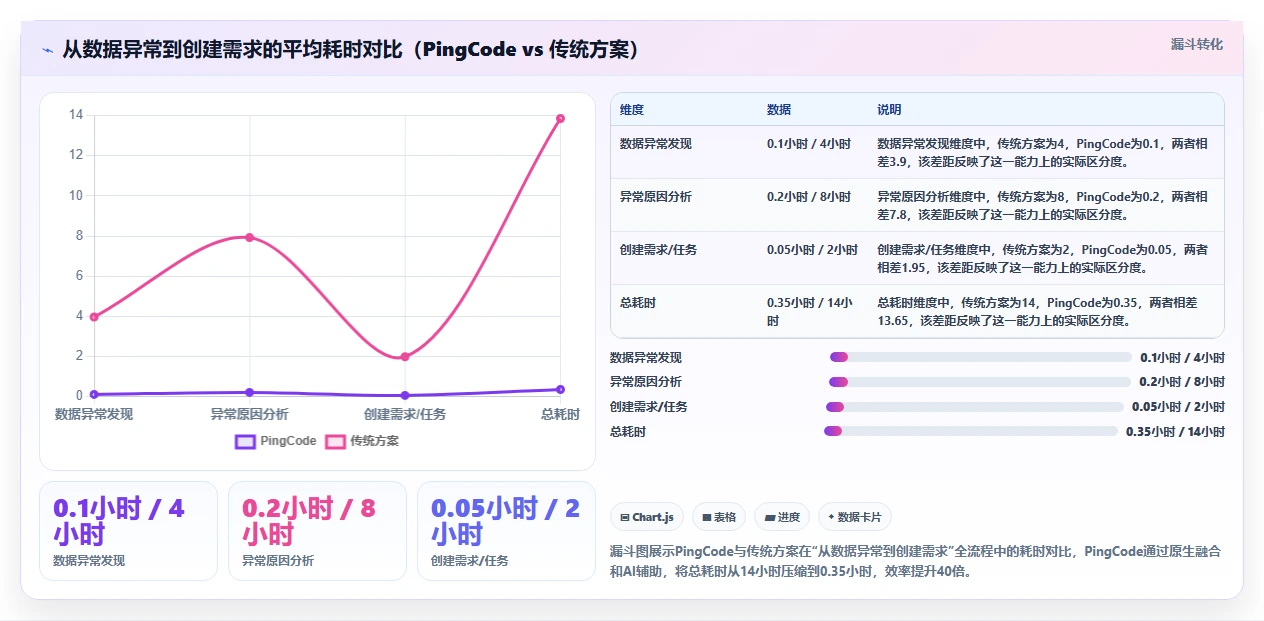Click progress value 0.1小时 / 4小时

(x=1182, y=357)
